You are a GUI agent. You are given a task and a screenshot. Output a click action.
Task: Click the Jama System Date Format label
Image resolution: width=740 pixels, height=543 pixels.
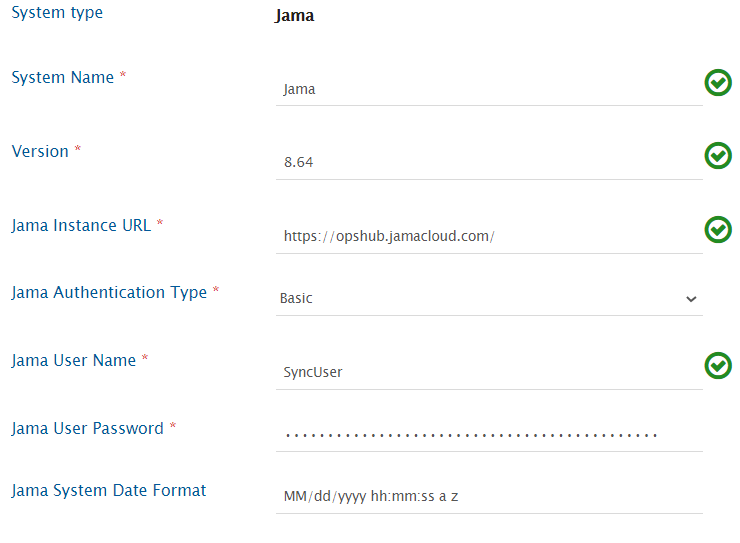pos(109,490)
